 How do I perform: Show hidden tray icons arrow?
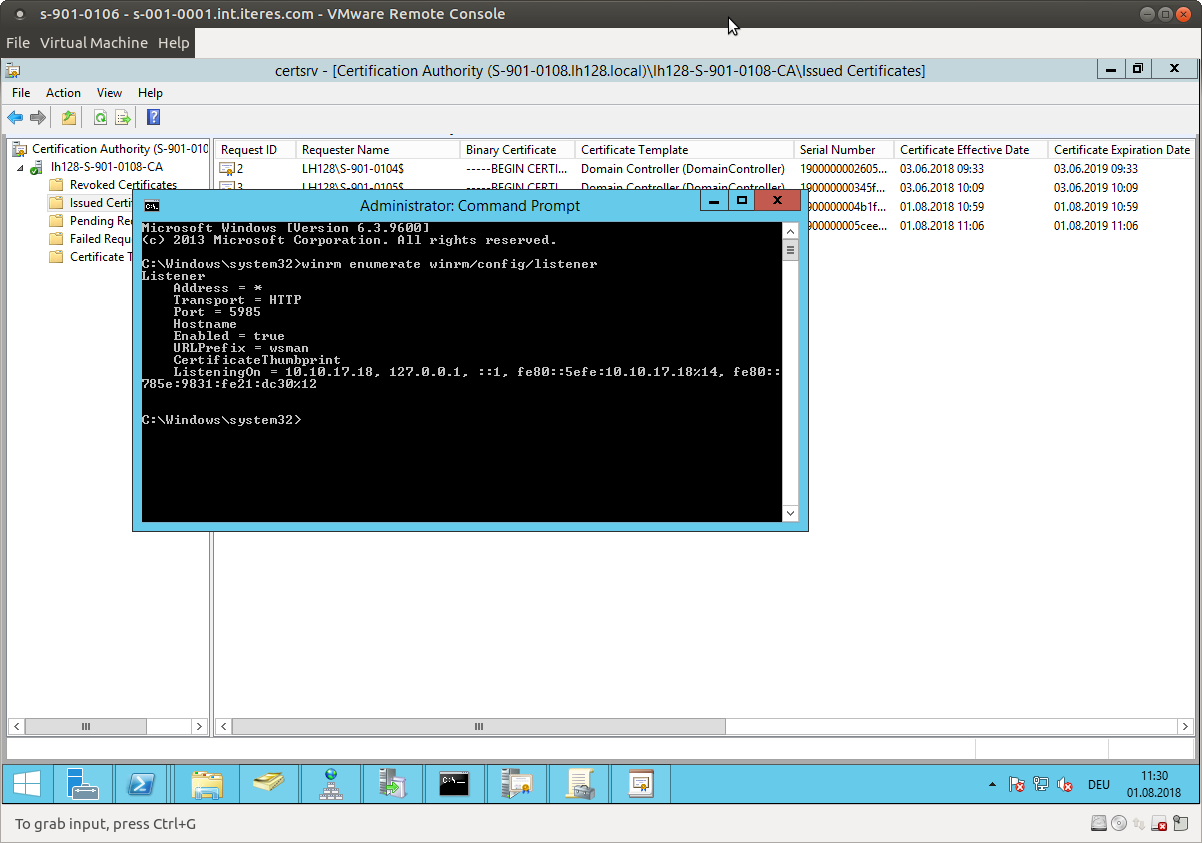click(x=993, y=785)
